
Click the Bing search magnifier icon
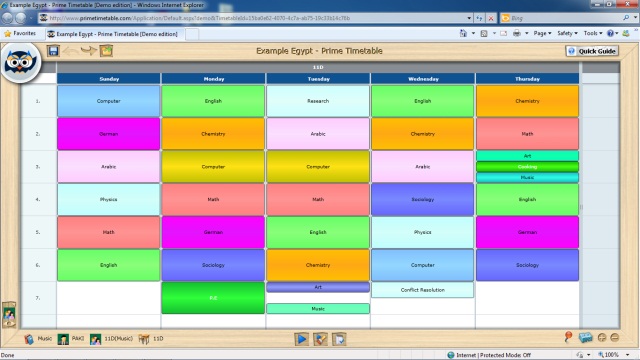click(626, 18)
